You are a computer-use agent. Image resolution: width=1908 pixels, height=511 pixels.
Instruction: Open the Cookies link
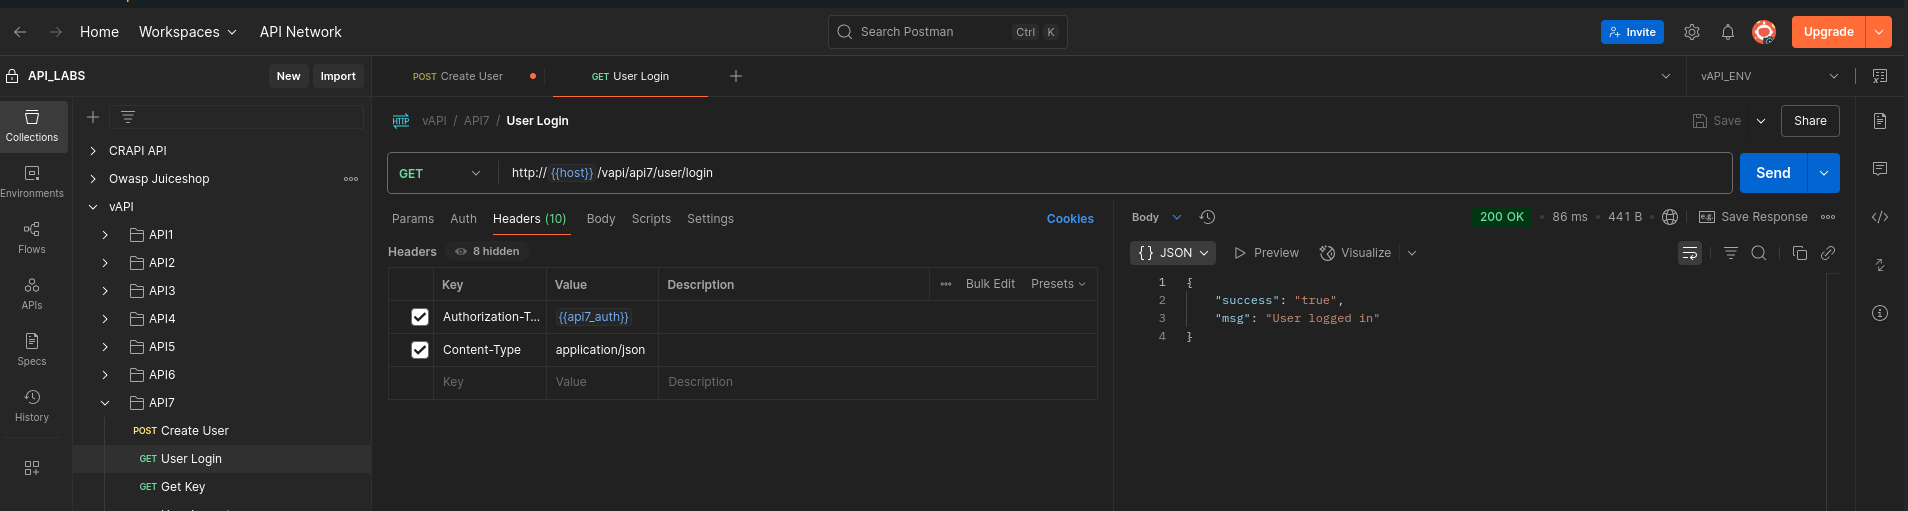1070,219
